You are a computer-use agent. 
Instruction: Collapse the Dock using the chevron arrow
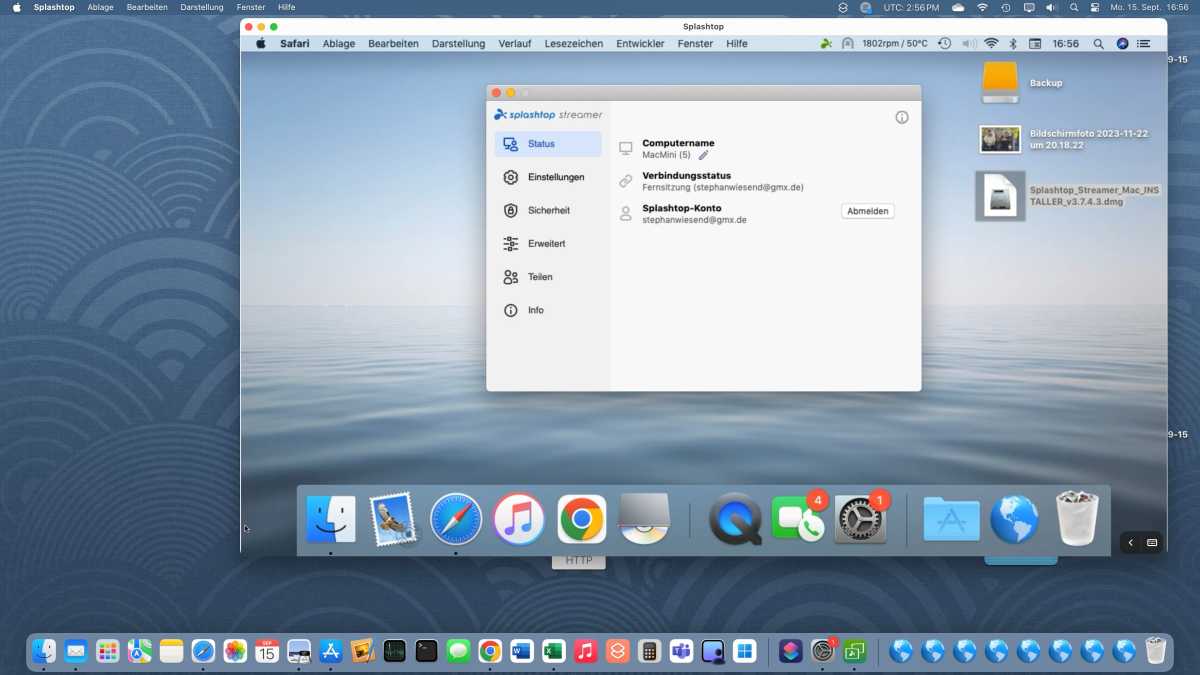(1130, 542)
